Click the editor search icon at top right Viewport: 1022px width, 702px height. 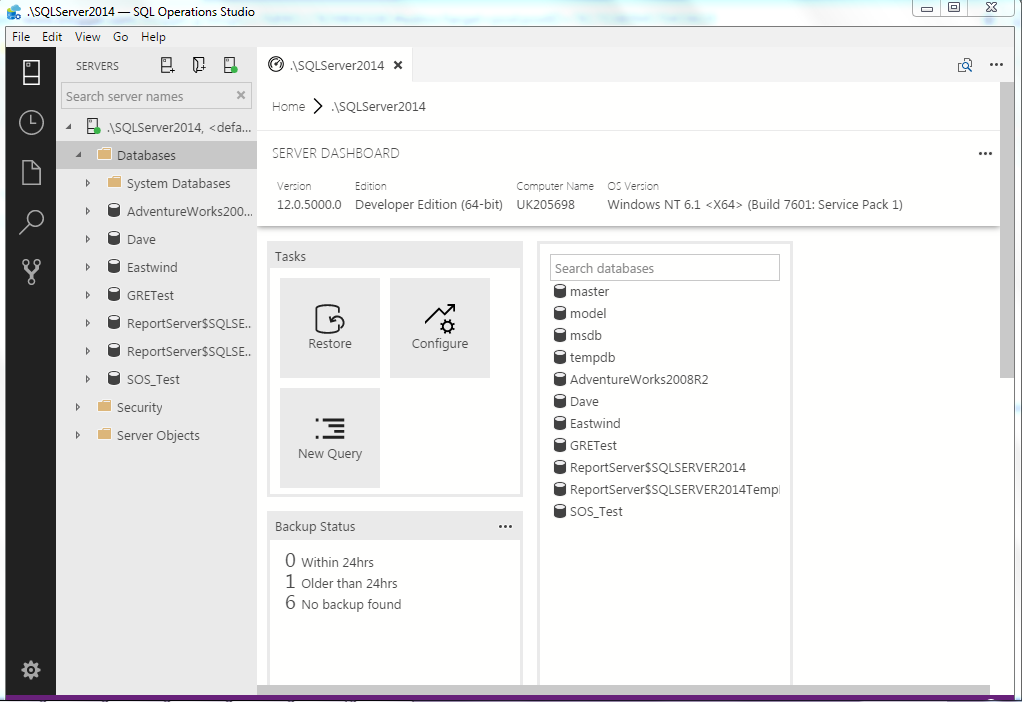point(965,65)
